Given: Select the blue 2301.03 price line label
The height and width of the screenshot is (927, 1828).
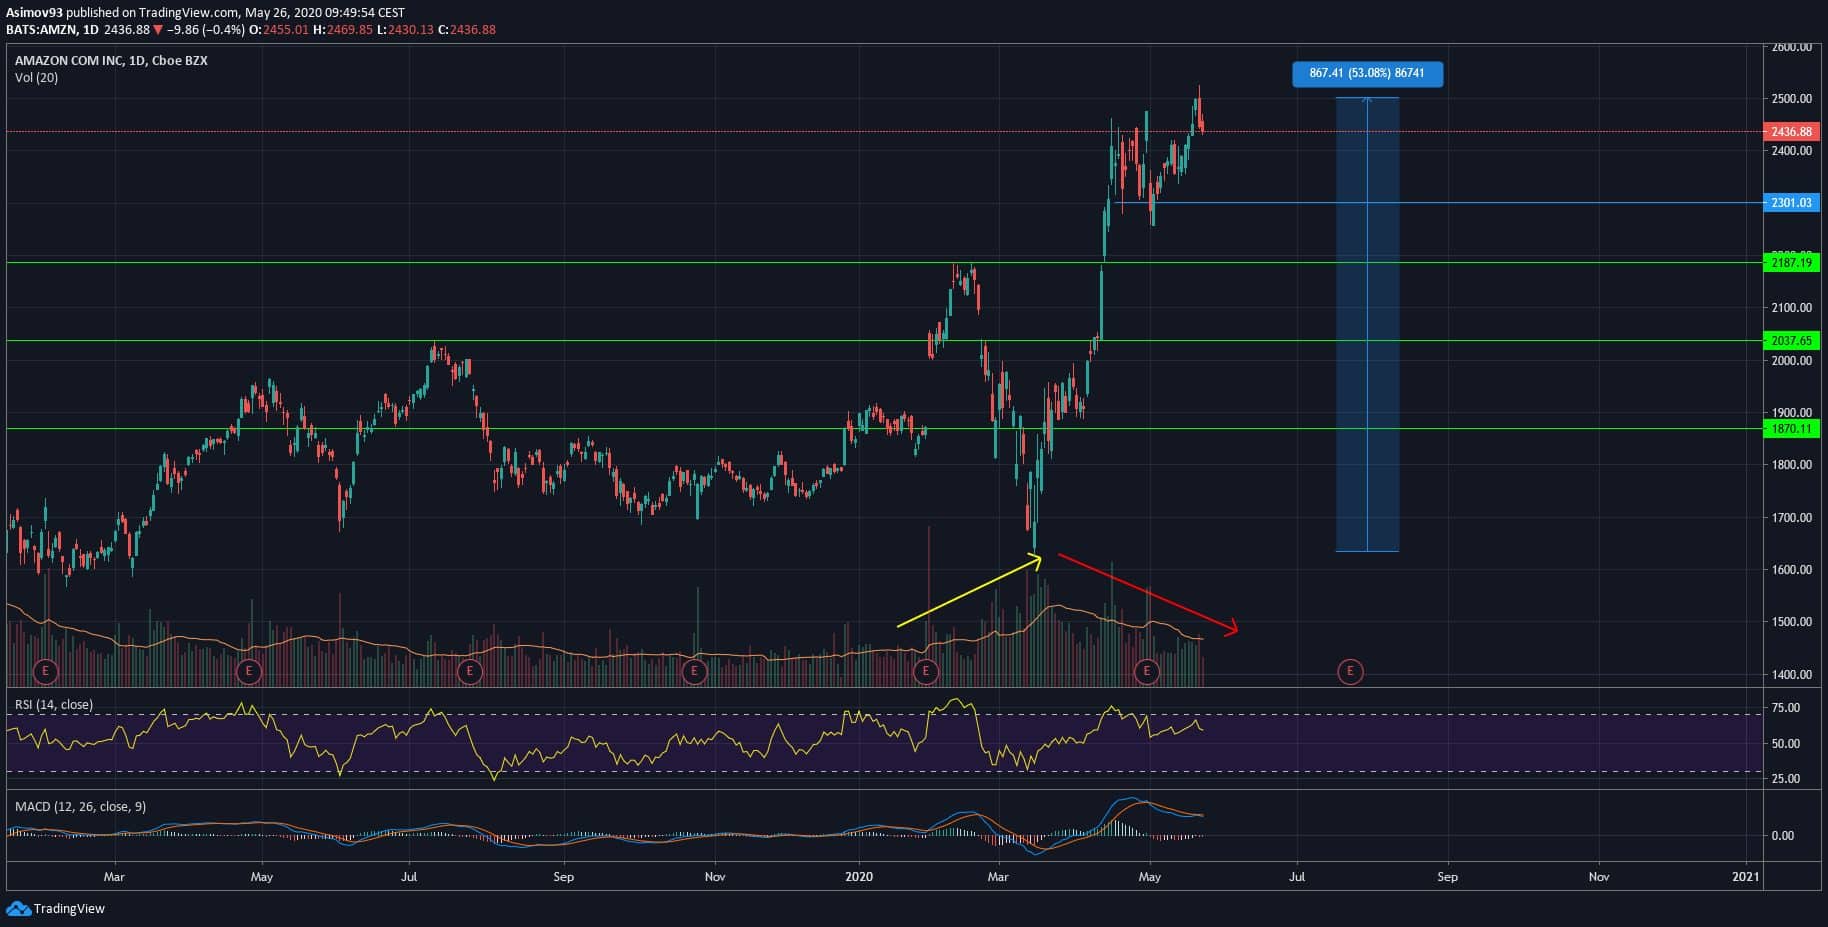Looking at the screenshot, I should point(1791,203).
